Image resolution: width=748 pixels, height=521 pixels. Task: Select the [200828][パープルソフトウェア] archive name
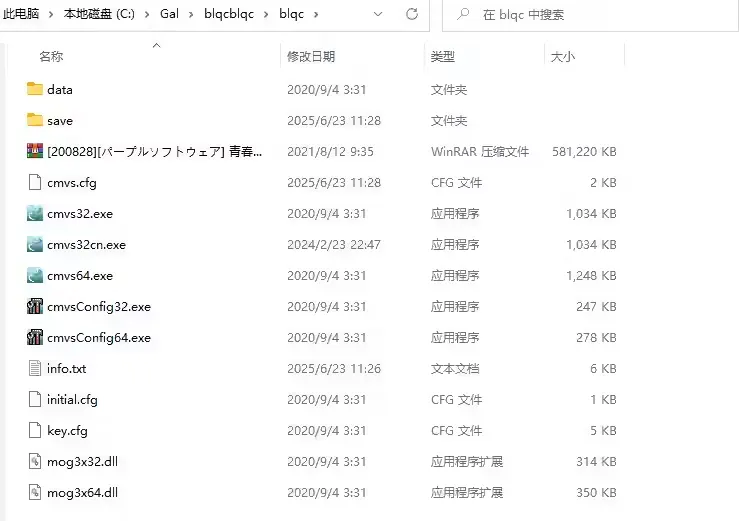tap(155, 151)
